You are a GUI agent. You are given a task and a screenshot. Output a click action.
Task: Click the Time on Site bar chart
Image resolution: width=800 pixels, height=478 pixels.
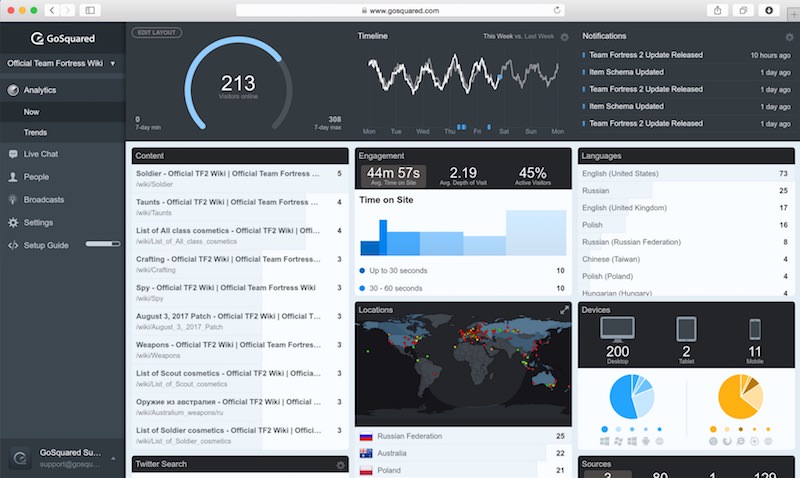[463, 233]
